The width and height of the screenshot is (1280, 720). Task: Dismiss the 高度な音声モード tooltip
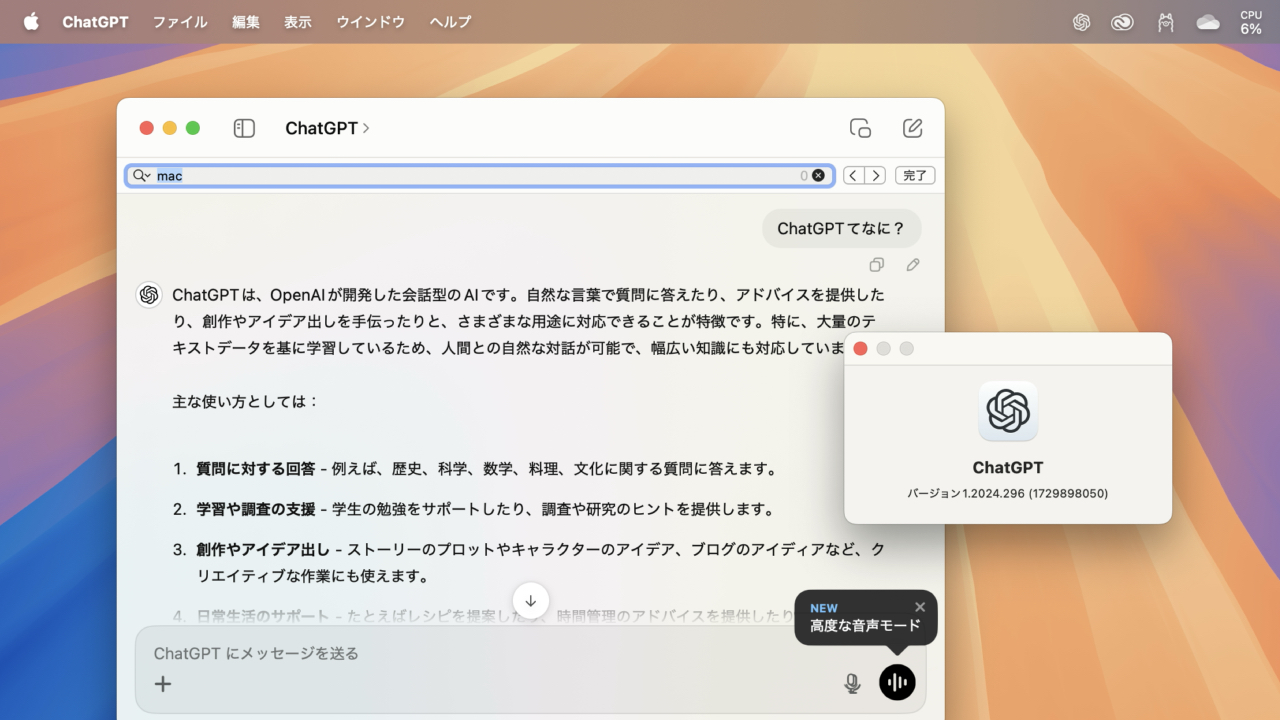[x=920, y=607]
